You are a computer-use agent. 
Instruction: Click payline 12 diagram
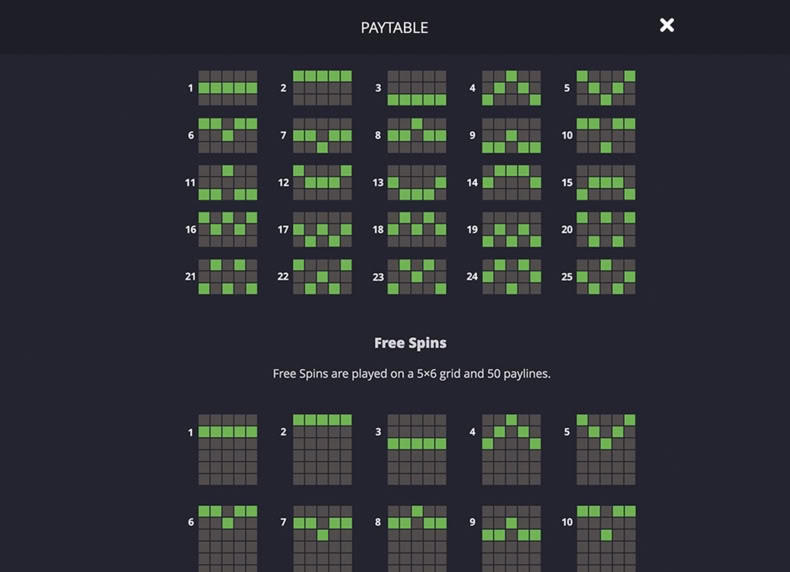coord(322,182)
